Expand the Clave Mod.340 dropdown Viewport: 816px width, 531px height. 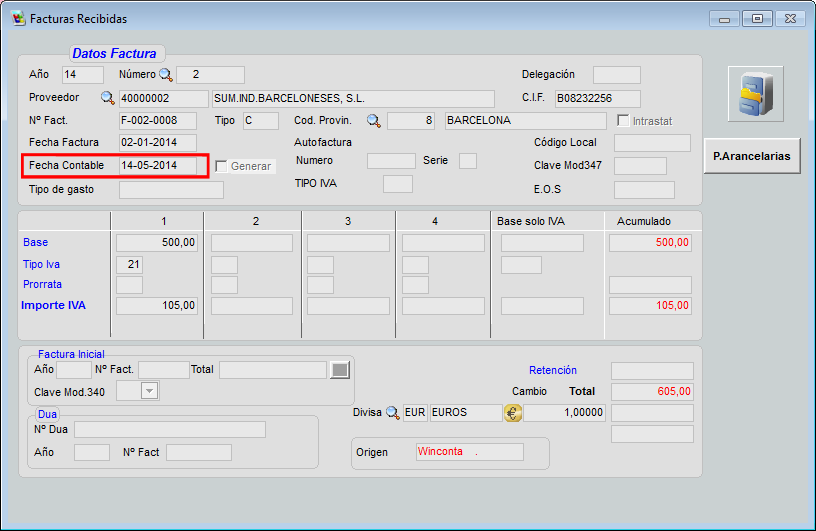click(x=149, y=392)
